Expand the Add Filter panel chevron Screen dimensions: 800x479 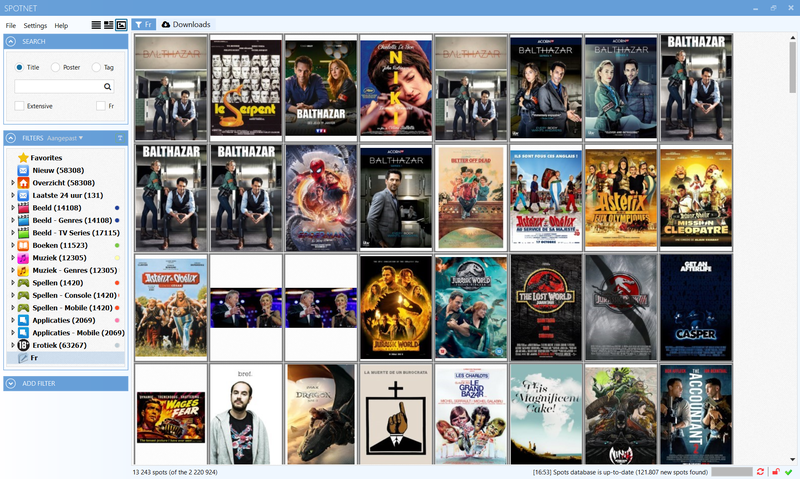point(11,383)
